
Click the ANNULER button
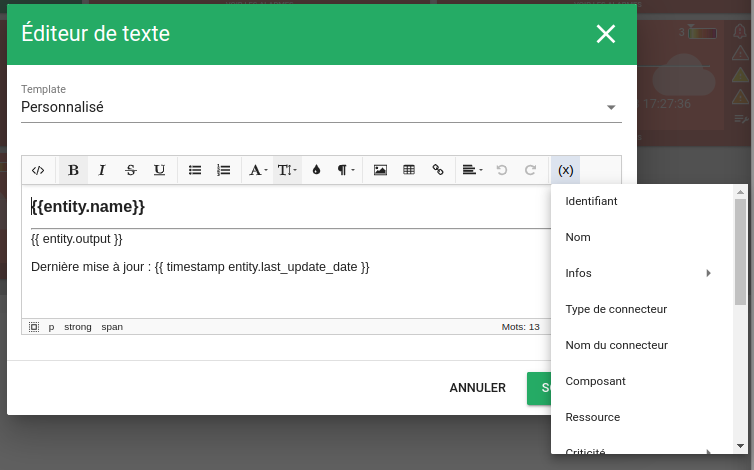coord(477,388)
